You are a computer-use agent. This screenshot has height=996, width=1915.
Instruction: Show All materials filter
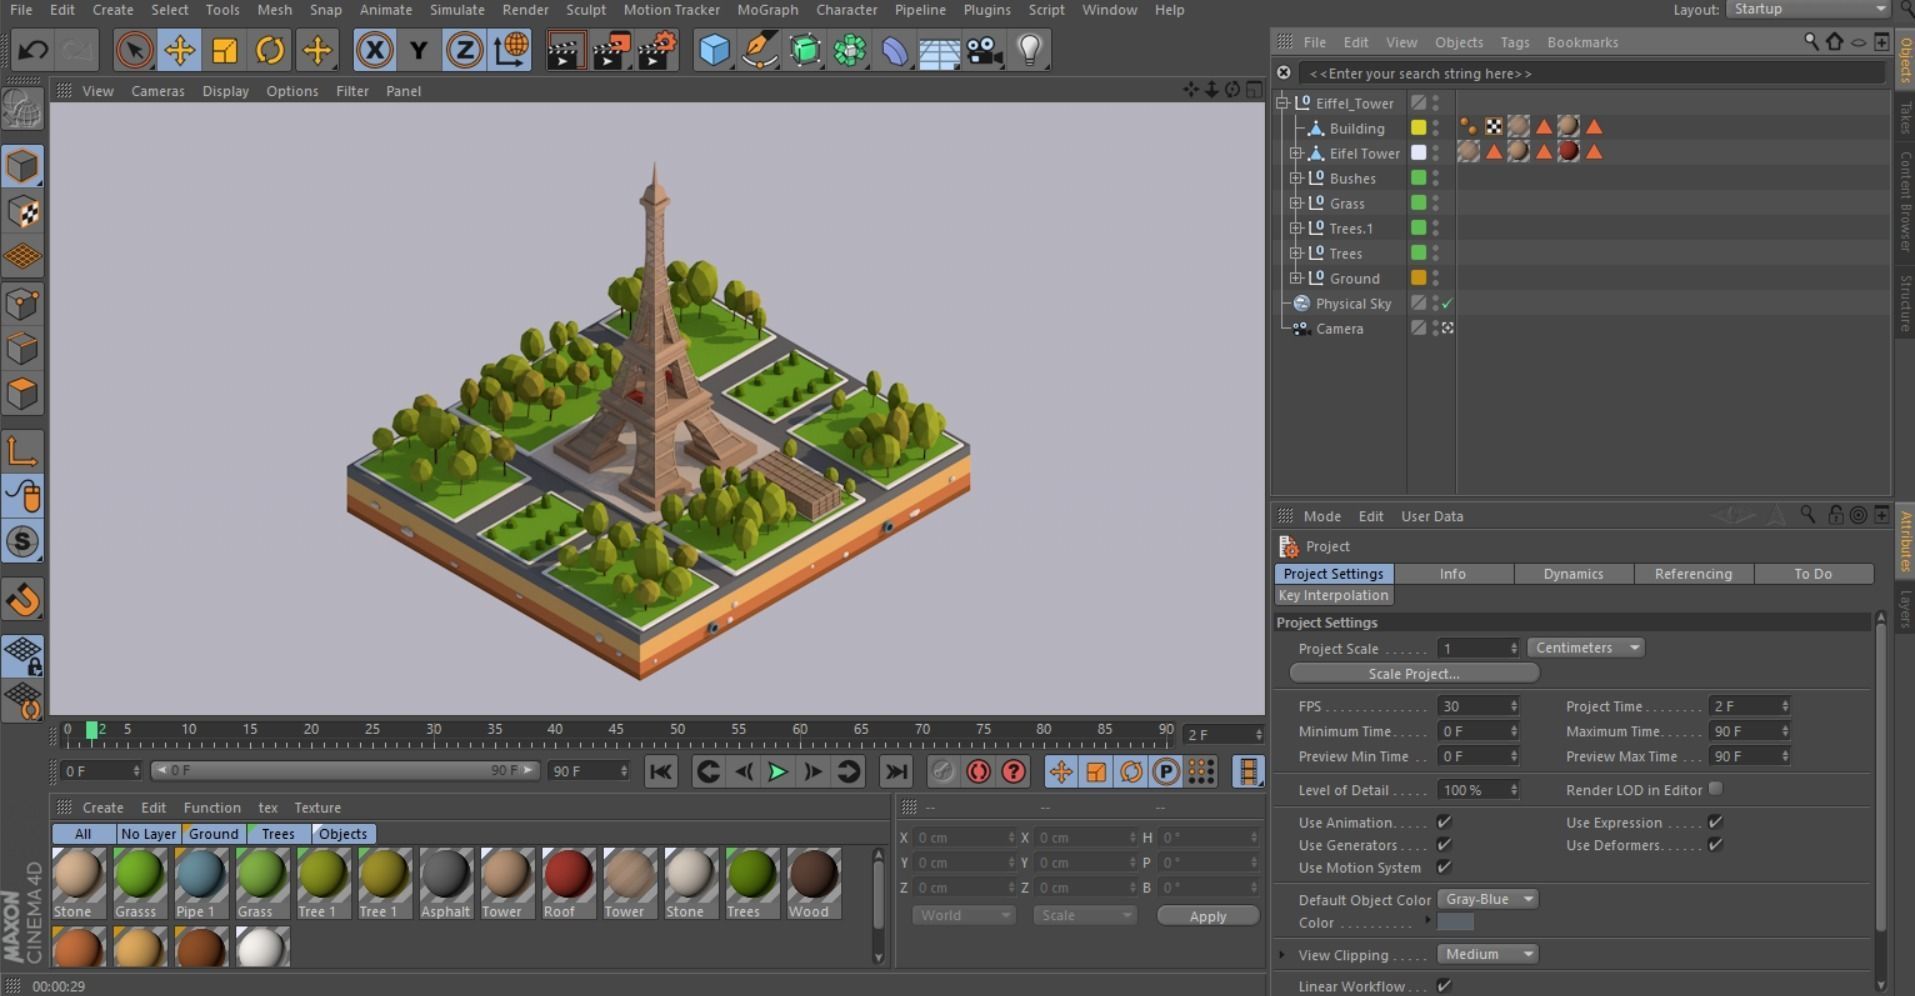point(83,833)
